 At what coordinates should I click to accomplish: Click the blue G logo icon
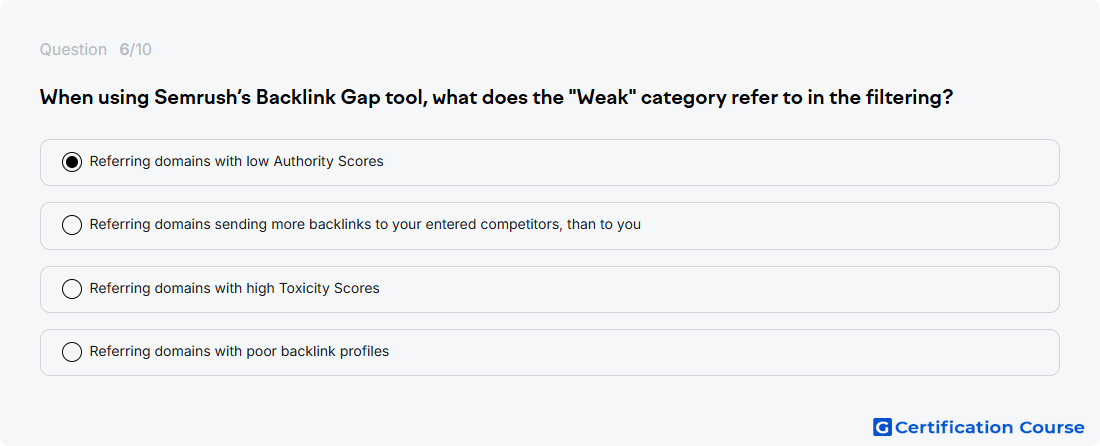point(882,427)
